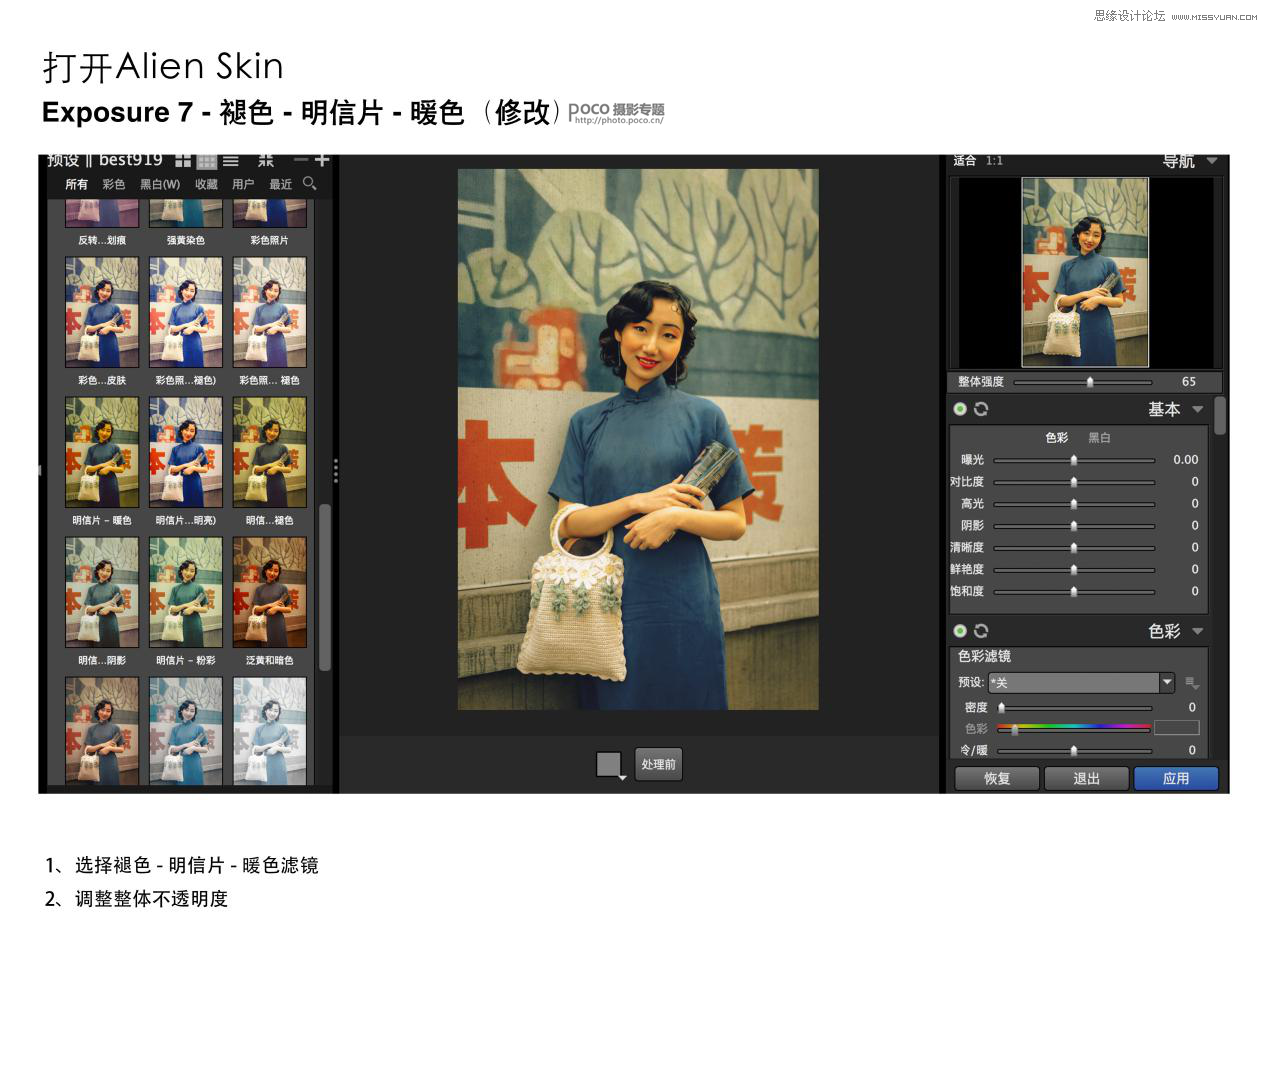The image size is (1268, 1078).
Task: Click the 处理前 button
Action: 658,765
